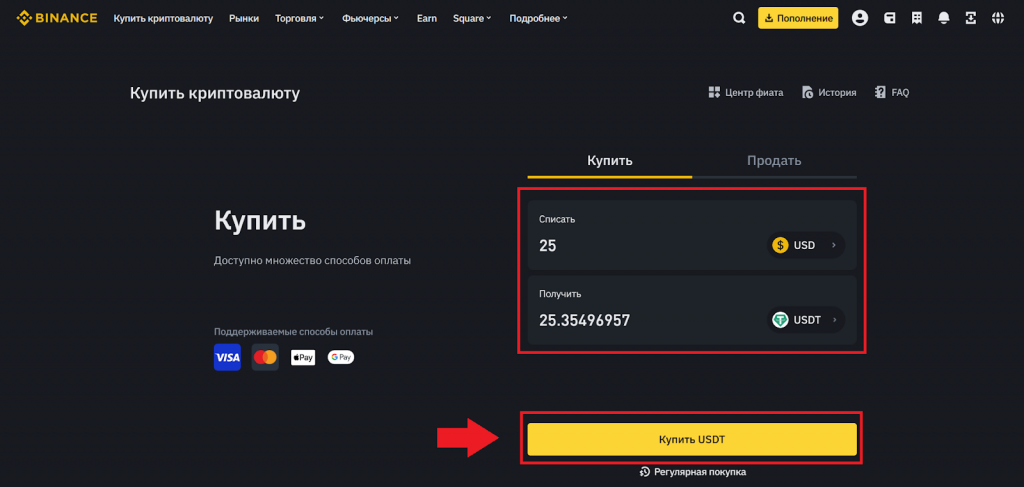Click the Mastercard payment logo

click(x=265, y=357)
